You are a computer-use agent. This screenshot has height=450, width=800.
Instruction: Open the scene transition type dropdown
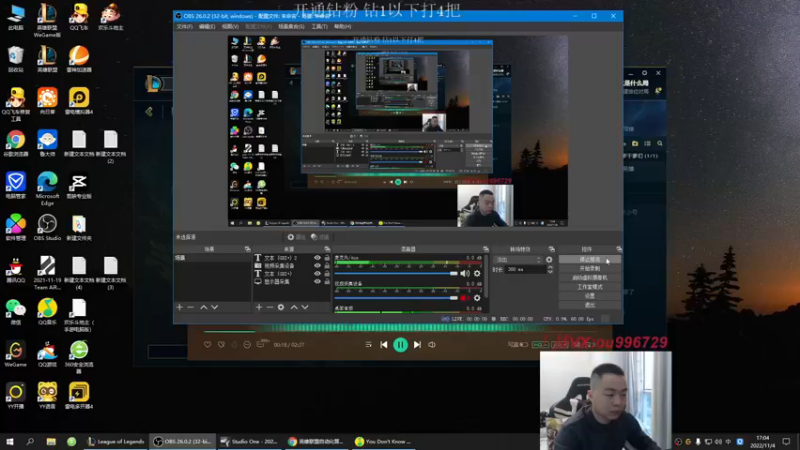[x=518, y=260]
